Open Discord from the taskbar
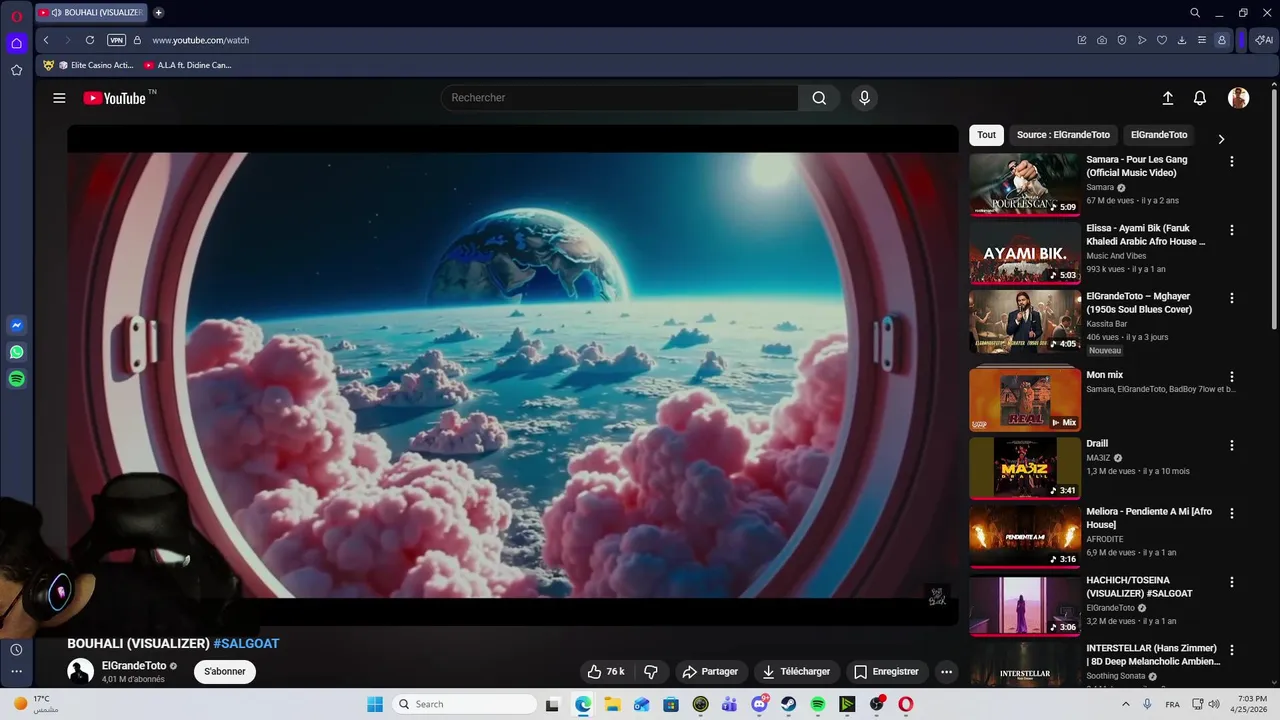The width and height of the screenshot is (1280, 720). point(759,704)
